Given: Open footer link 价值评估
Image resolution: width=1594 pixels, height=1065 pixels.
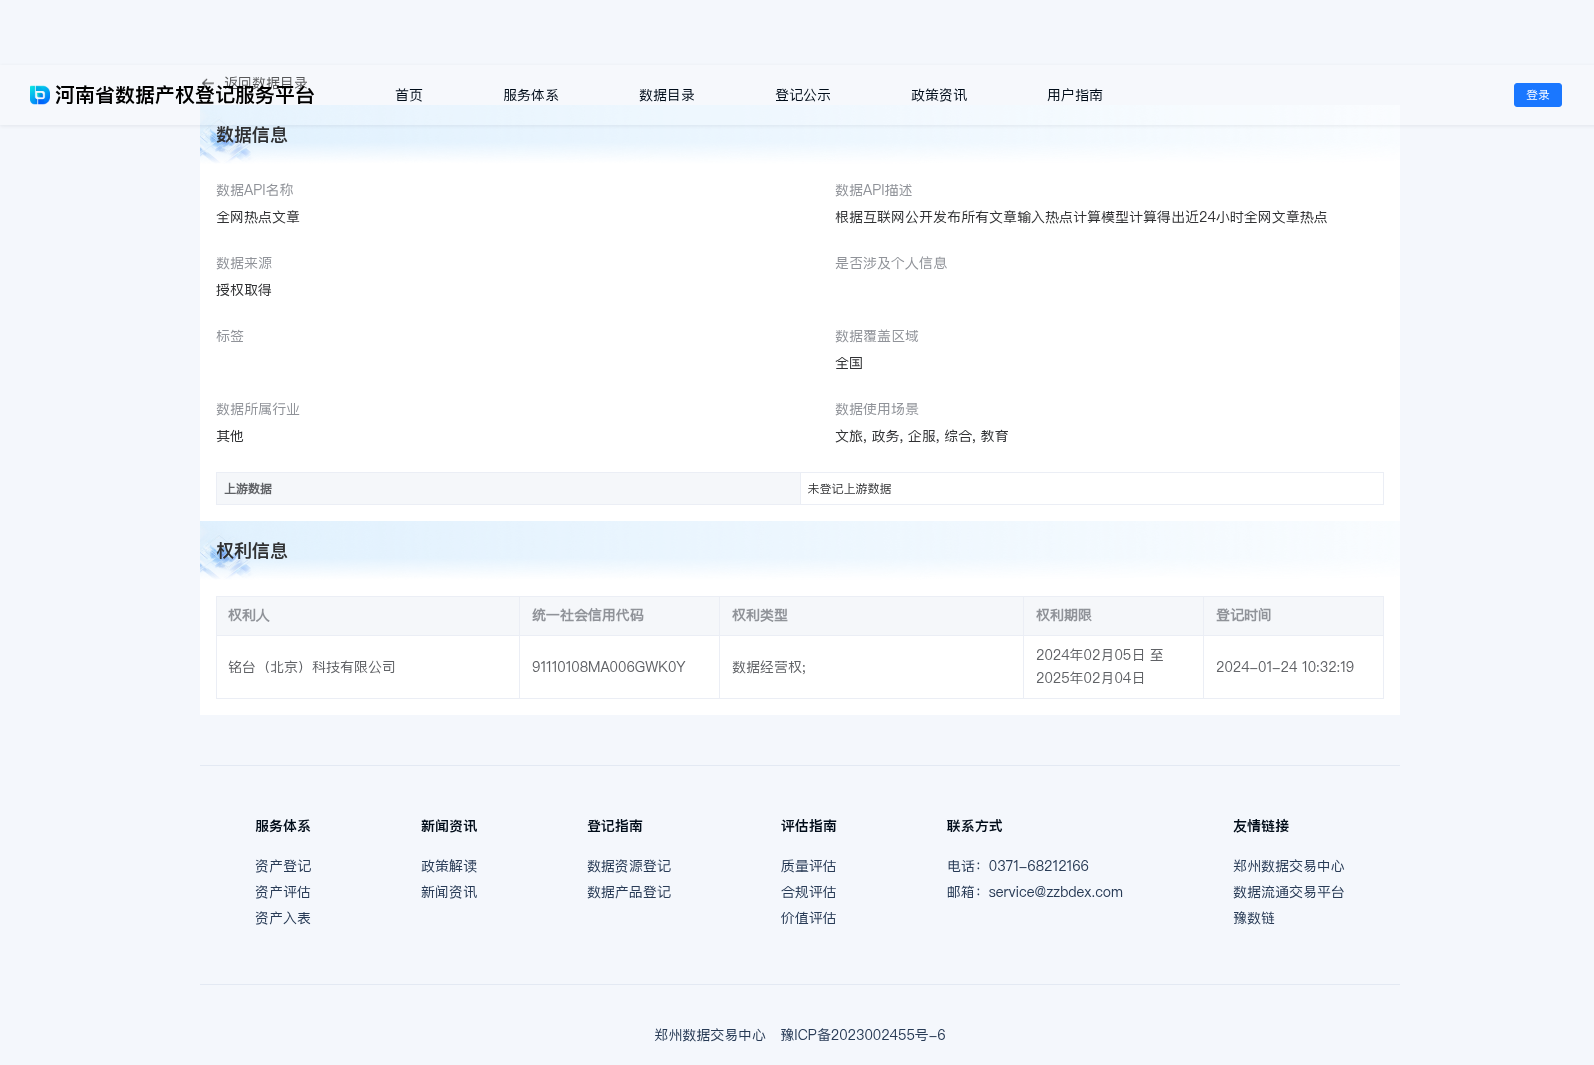Looking at the screenshot, I should (809, 918).
